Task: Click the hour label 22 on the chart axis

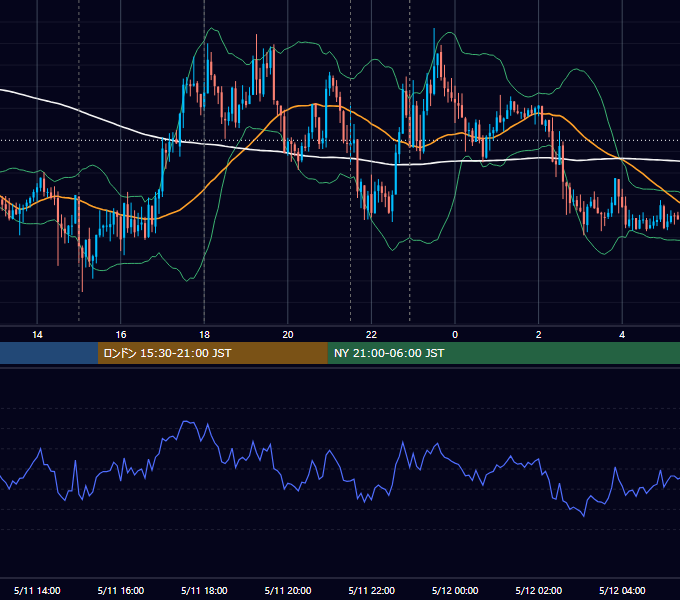Action: [x=371, y=335]
